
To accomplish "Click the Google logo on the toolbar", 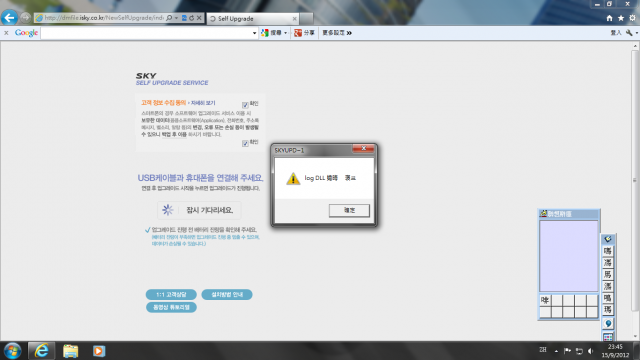I will pos(26,33).
